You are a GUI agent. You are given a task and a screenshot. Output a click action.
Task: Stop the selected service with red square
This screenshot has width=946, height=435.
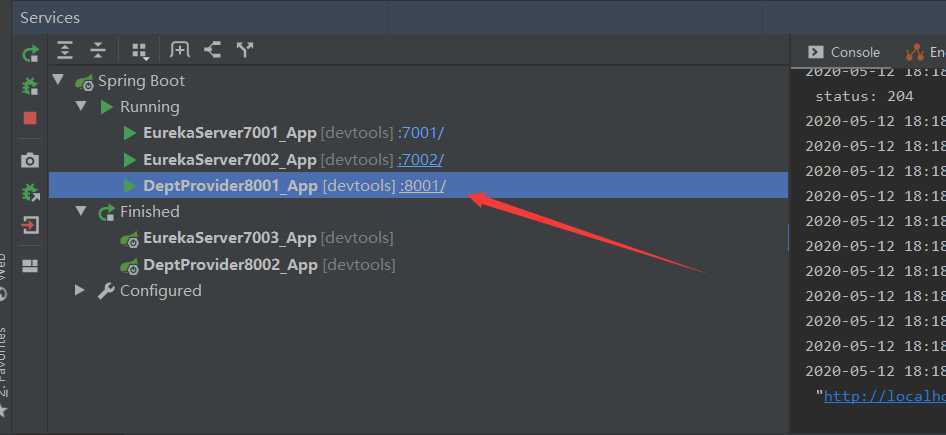pyautogui.click(x=30, y=118)
